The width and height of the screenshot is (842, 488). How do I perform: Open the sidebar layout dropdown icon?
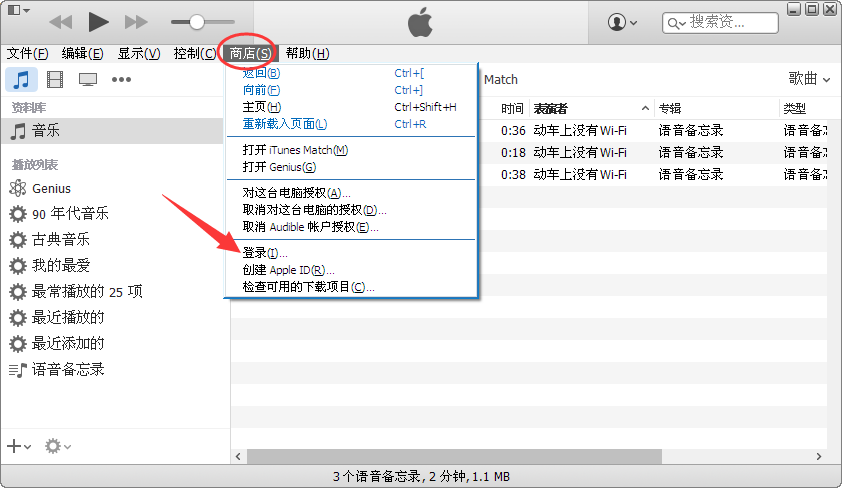19,10
